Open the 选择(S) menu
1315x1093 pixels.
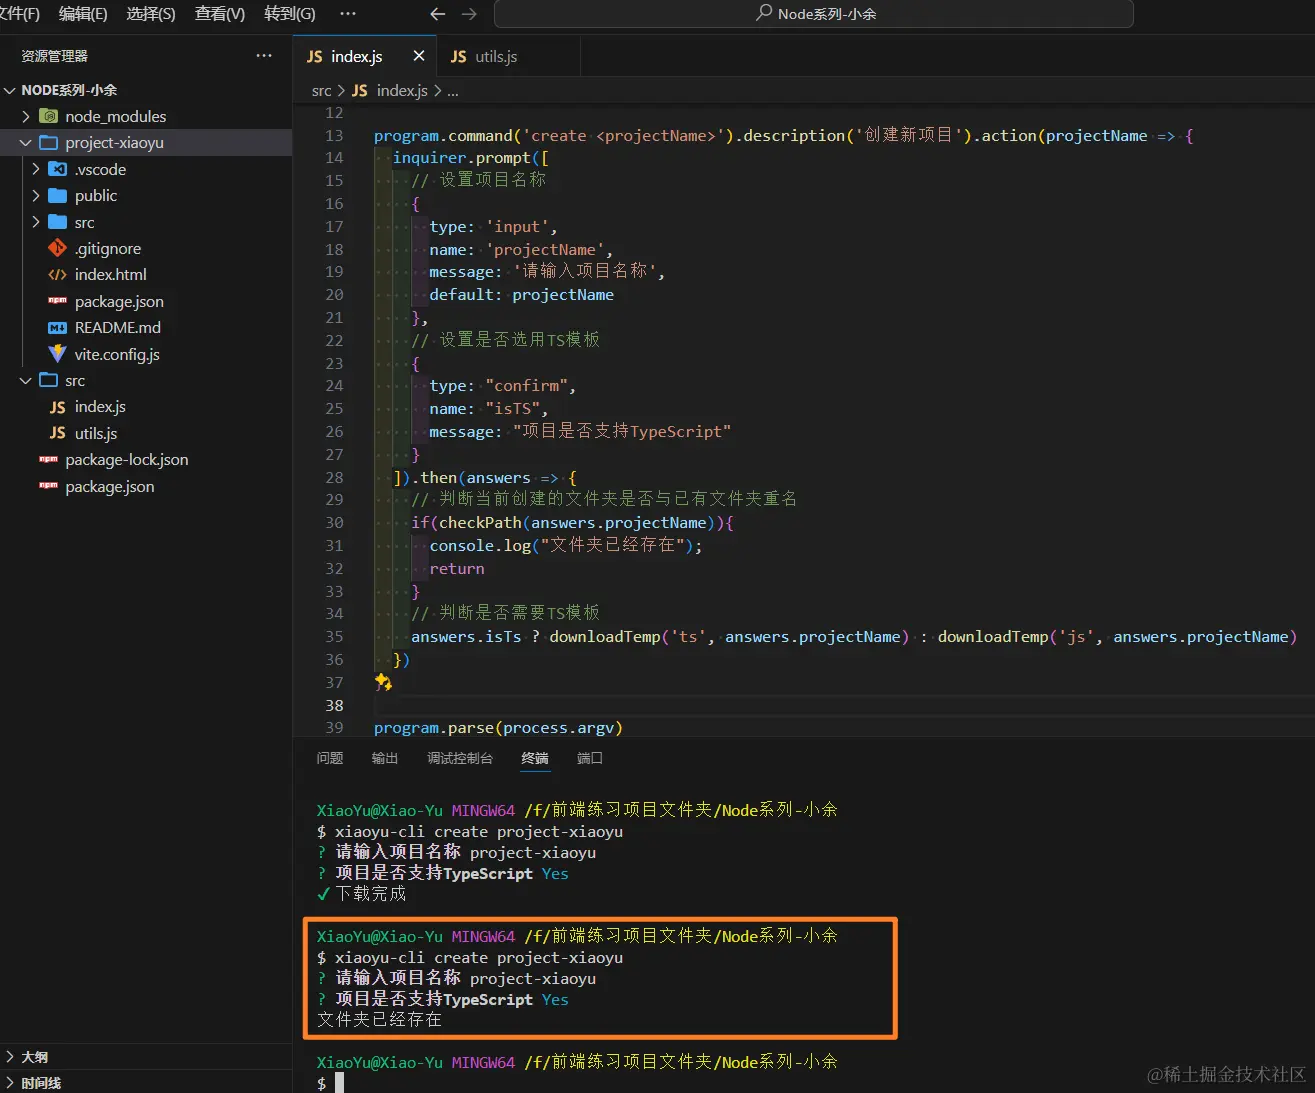[151, 14]
